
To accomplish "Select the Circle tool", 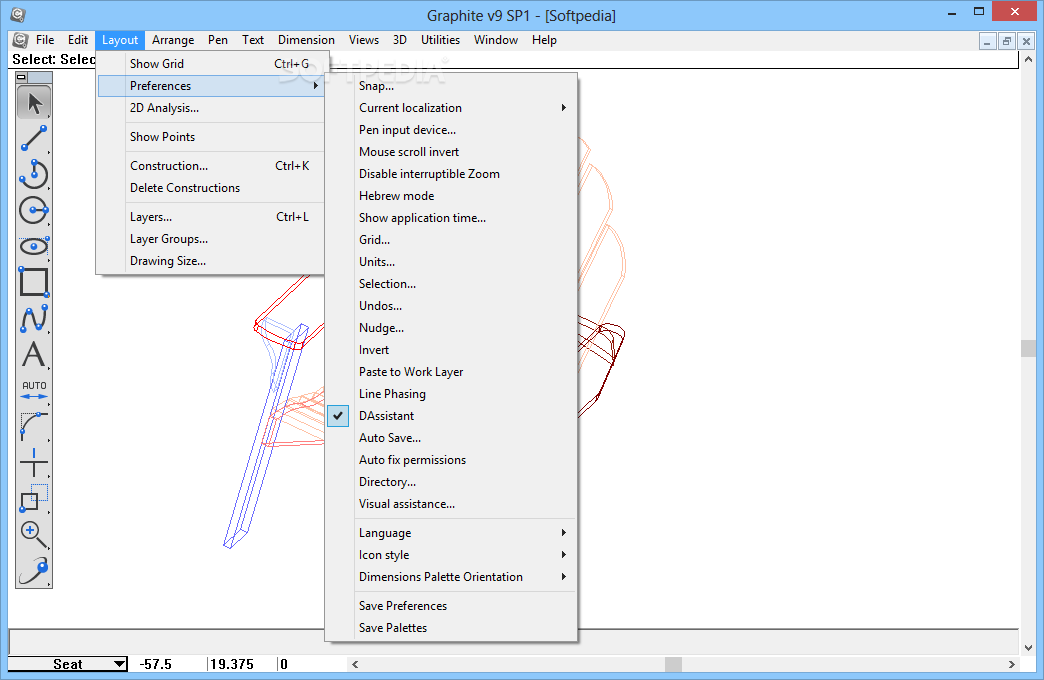I will (34, 210).
